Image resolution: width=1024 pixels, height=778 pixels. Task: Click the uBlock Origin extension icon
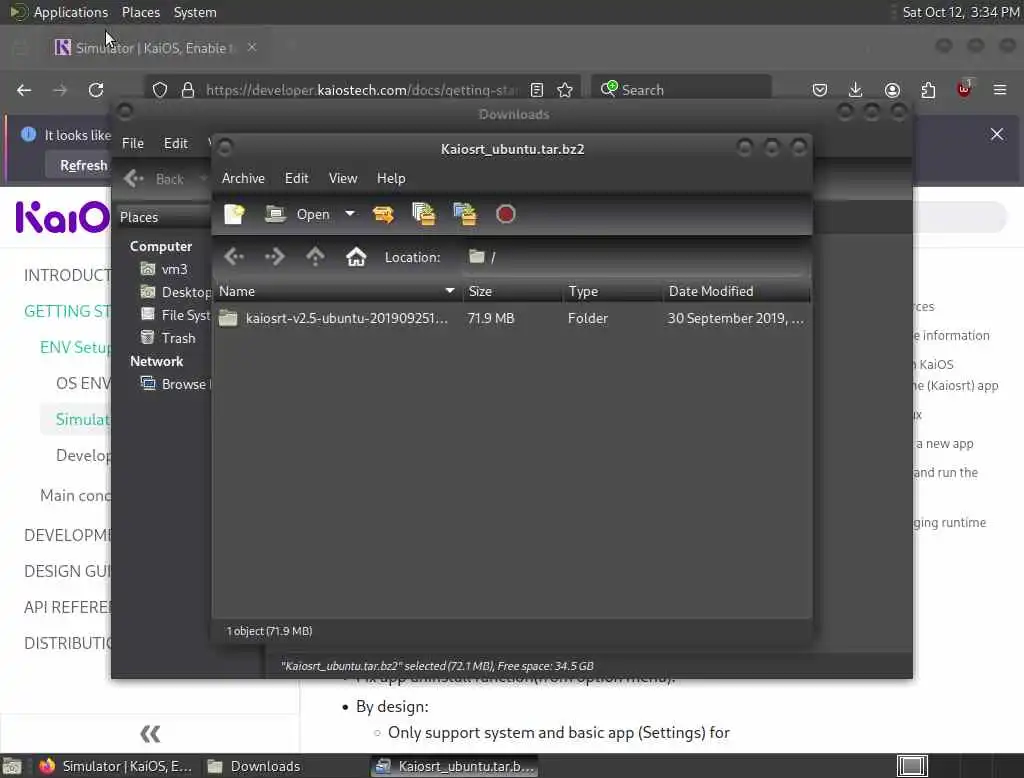964,89
